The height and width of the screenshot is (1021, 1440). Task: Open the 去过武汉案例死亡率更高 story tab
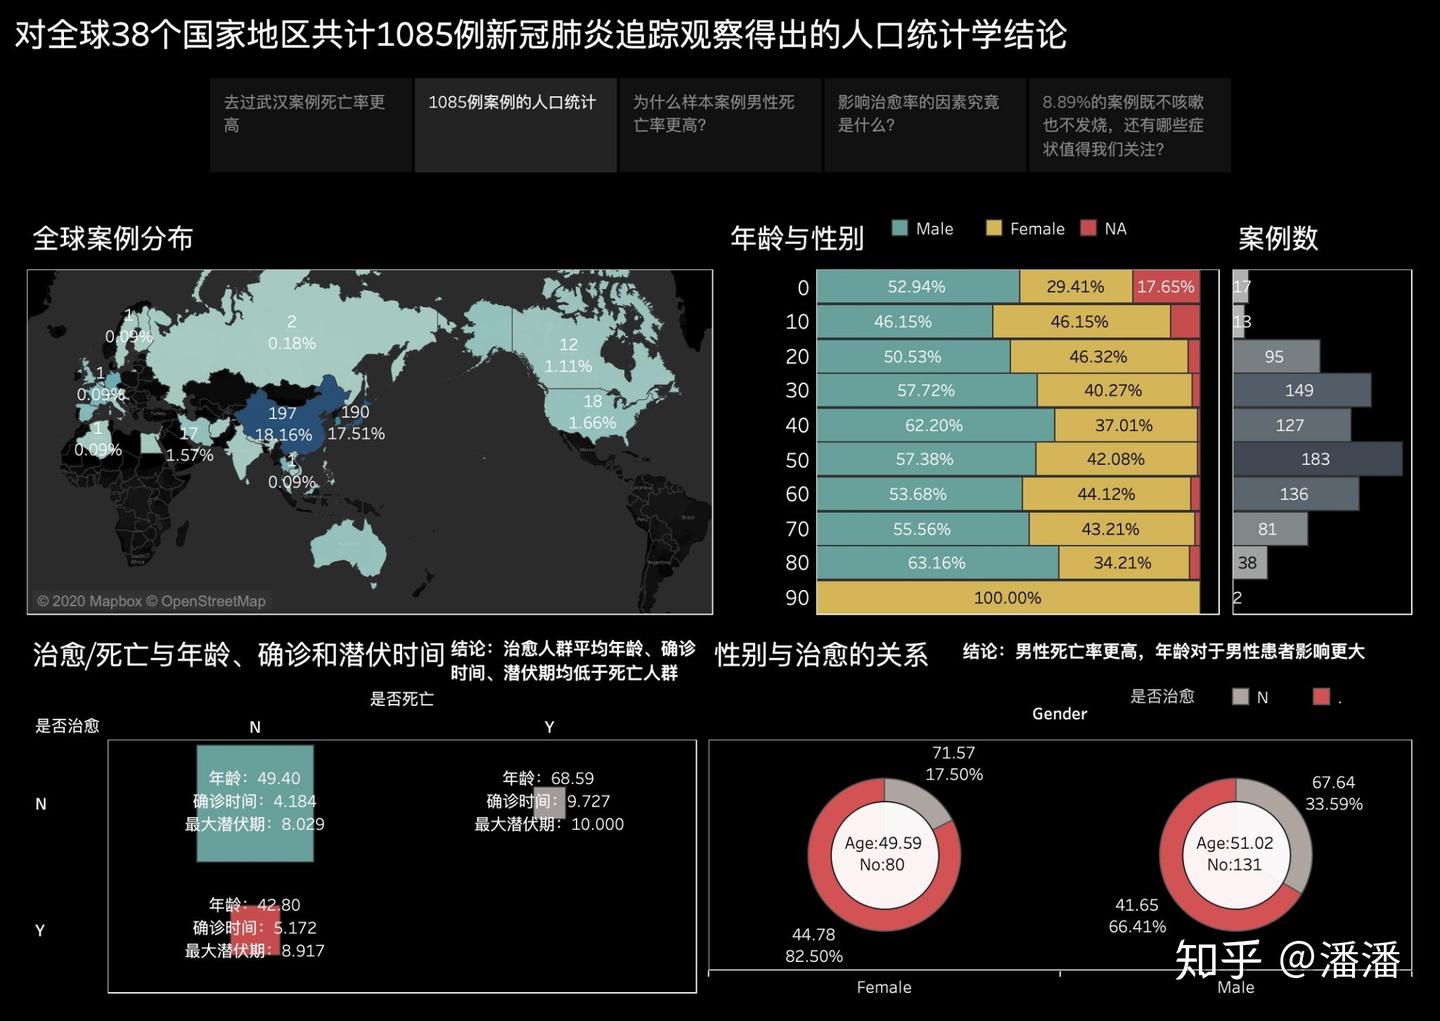311,126
